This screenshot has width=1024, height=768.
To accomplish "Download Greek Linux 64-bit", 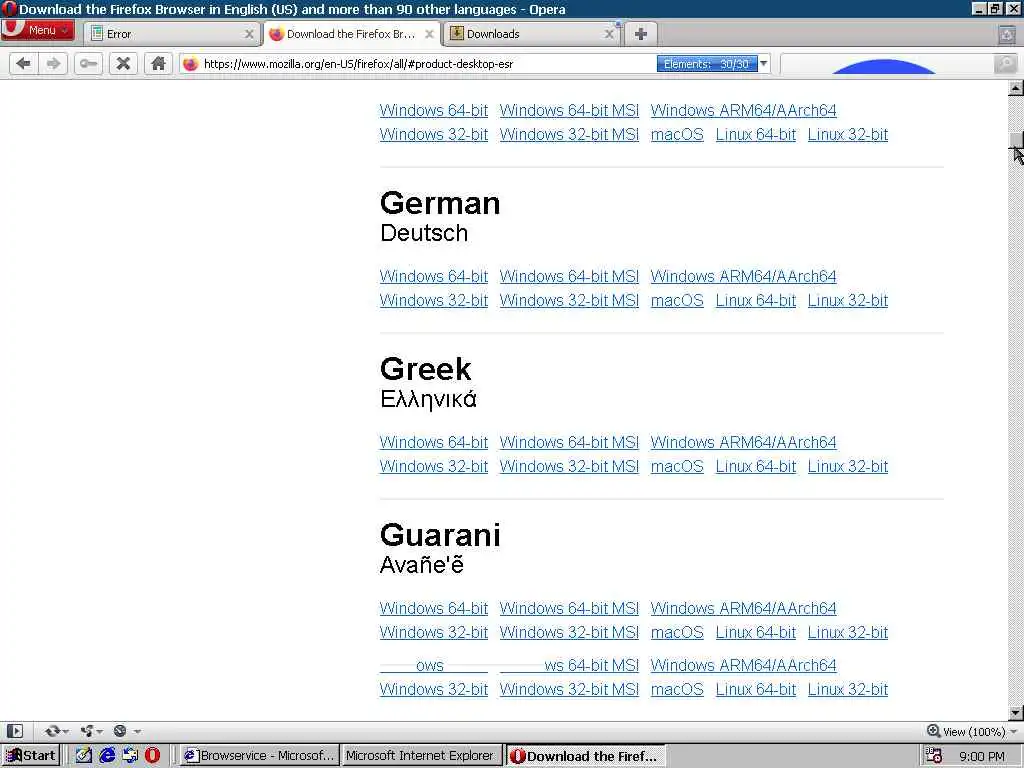I will coord(756,466).
